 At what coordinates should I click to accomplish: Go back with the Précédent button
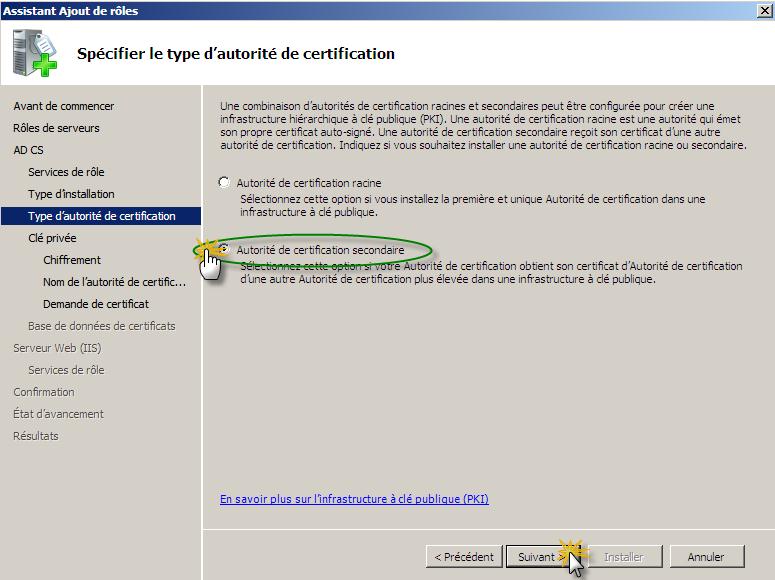click(464, 557)
